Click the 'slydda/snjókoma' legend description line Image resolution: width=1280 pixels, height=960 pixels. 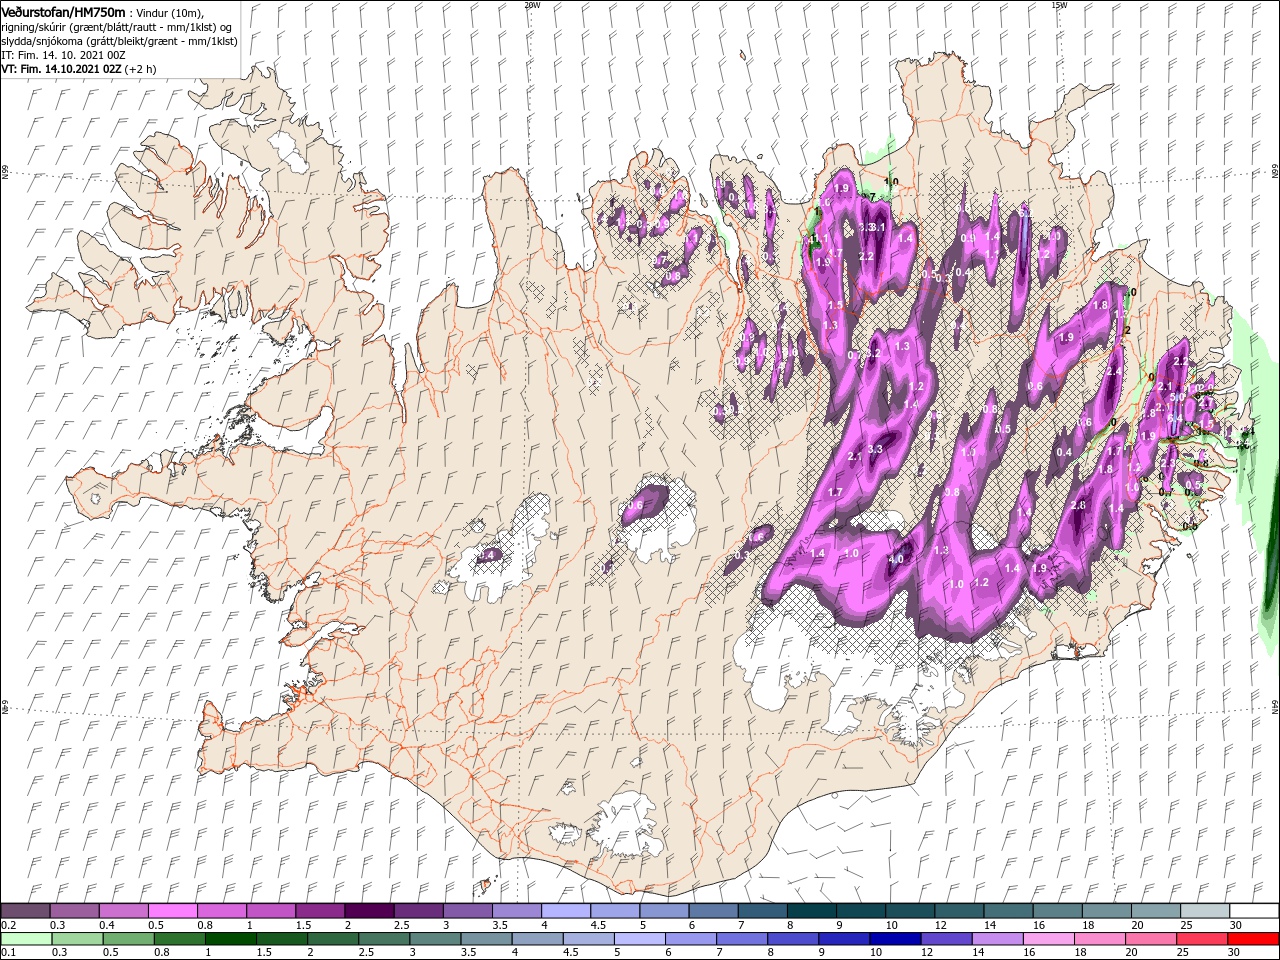pyautogui.click(x=119, y=41)
